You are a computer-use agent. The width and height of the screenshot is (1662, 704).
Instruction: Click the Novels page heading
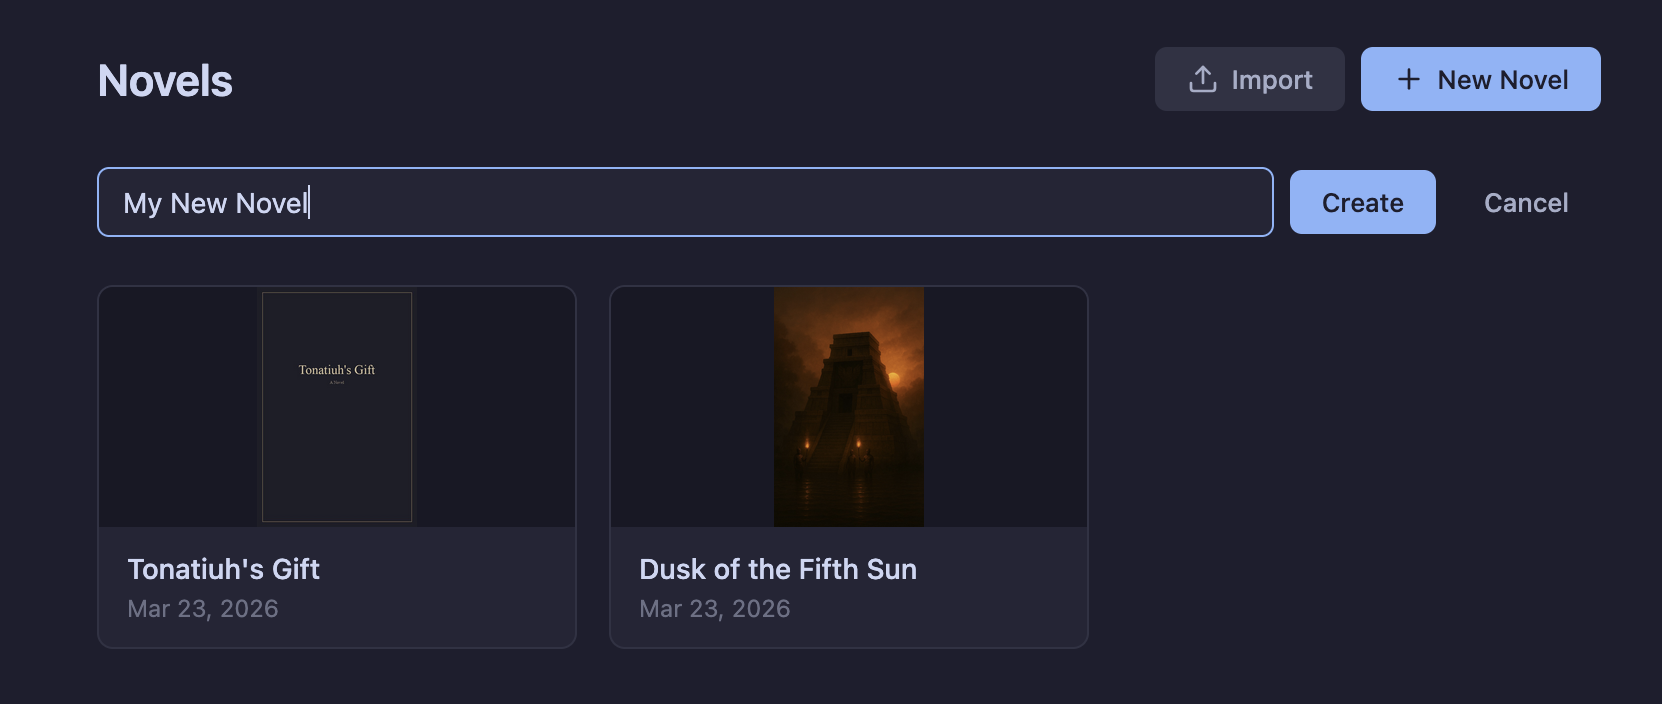point(165,81)
